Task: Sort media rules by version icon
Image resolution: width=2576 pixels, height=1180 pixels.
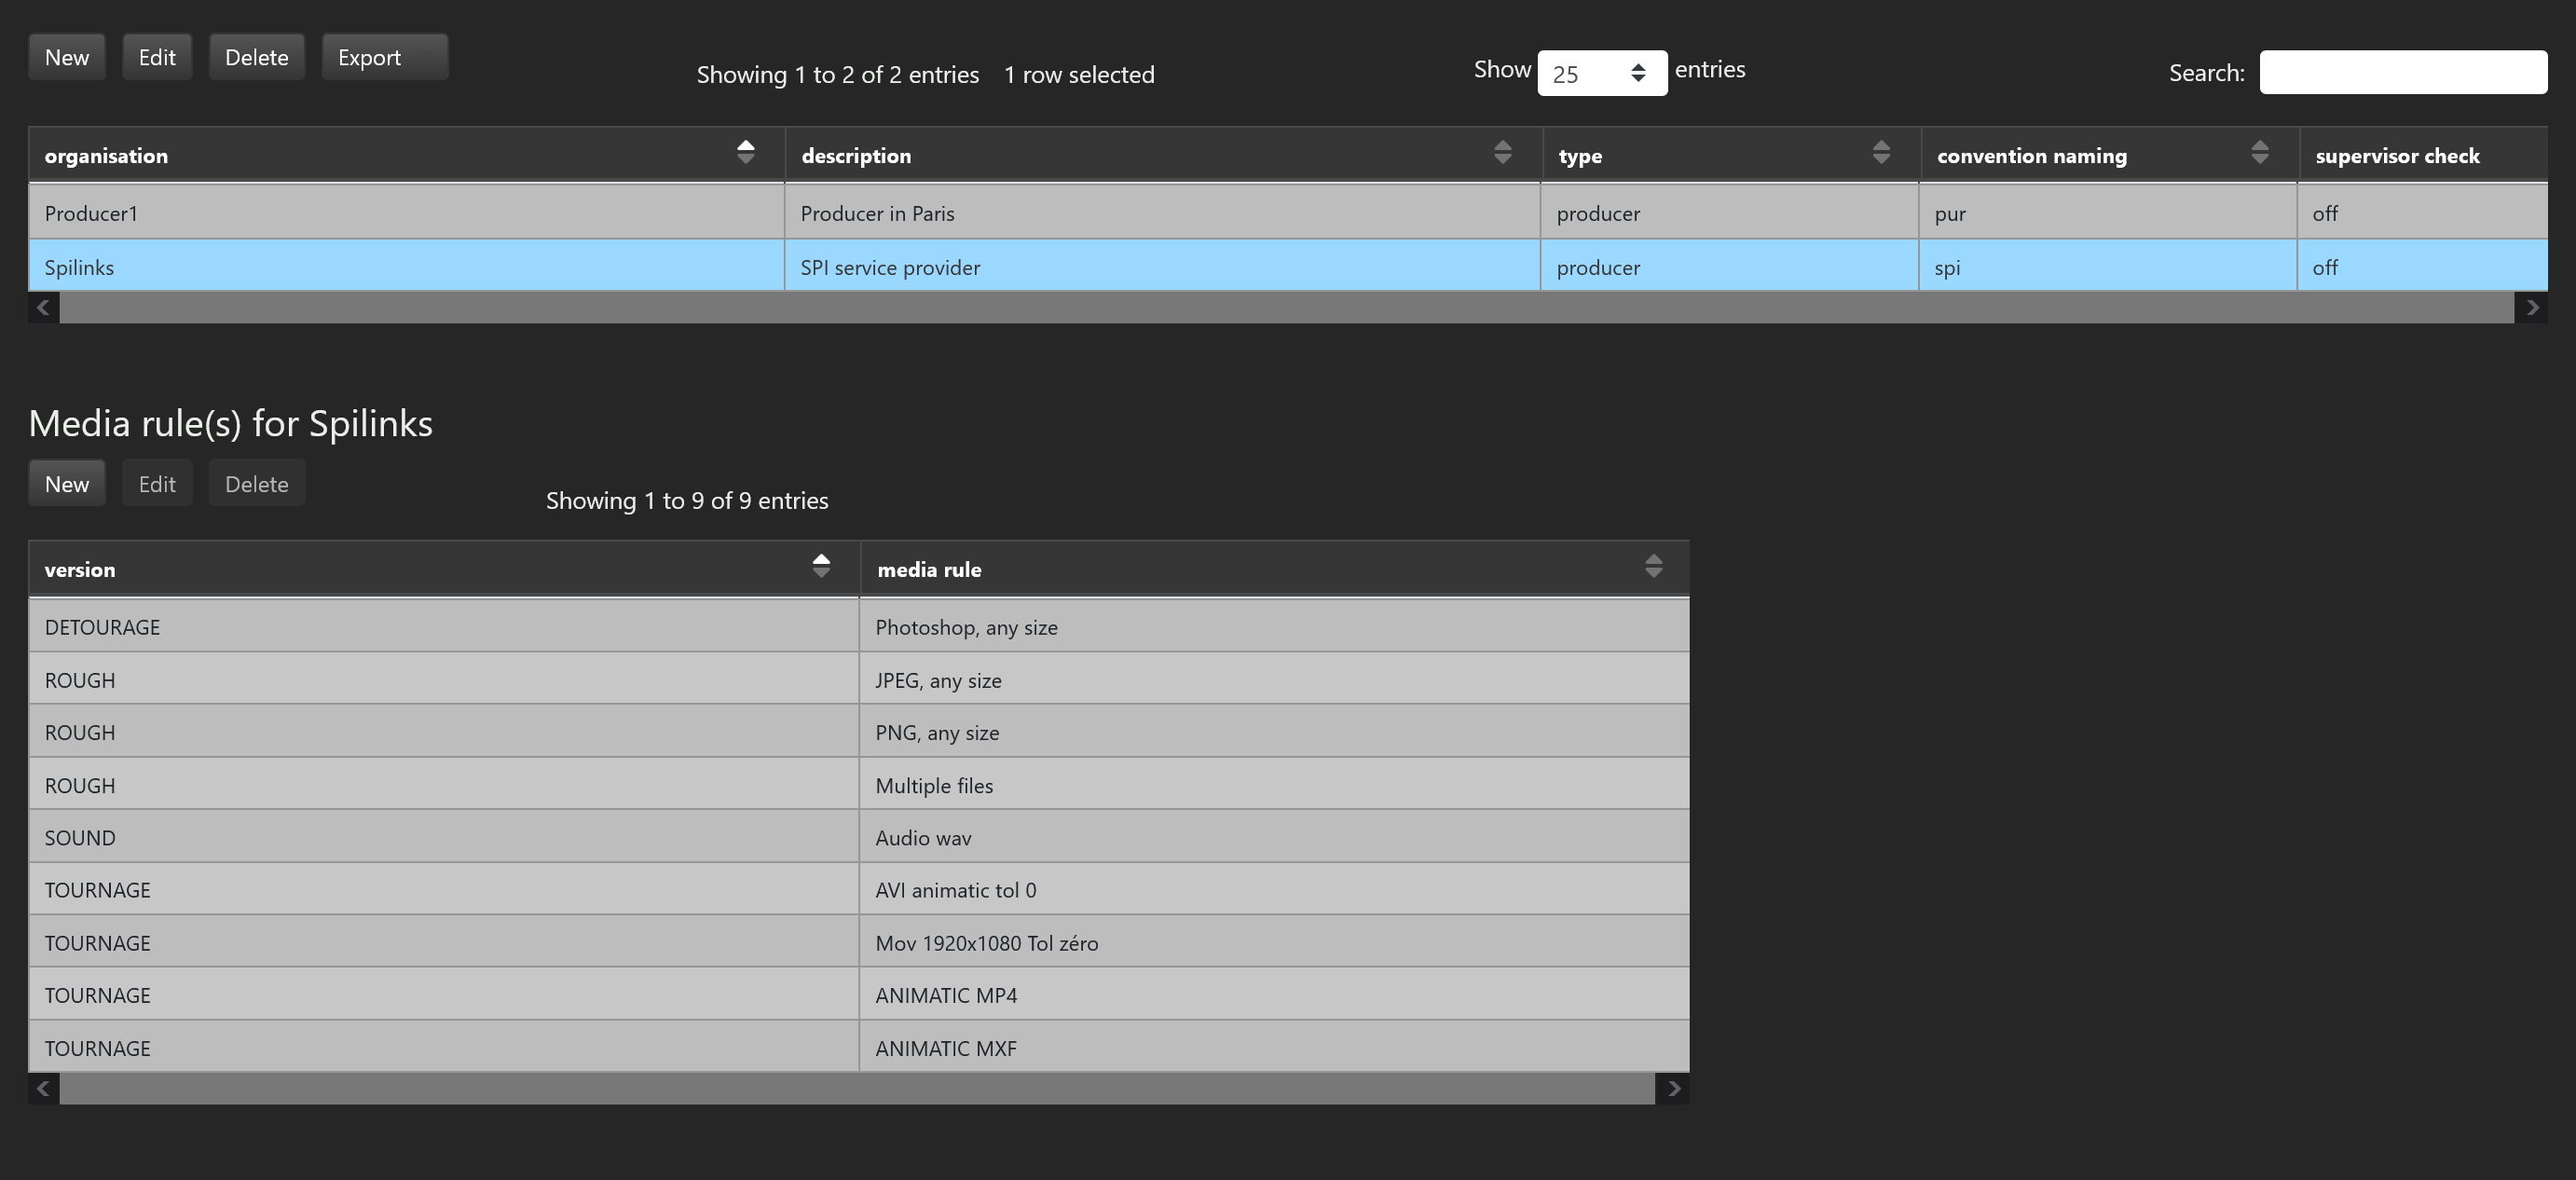Action: coord(821,566)
